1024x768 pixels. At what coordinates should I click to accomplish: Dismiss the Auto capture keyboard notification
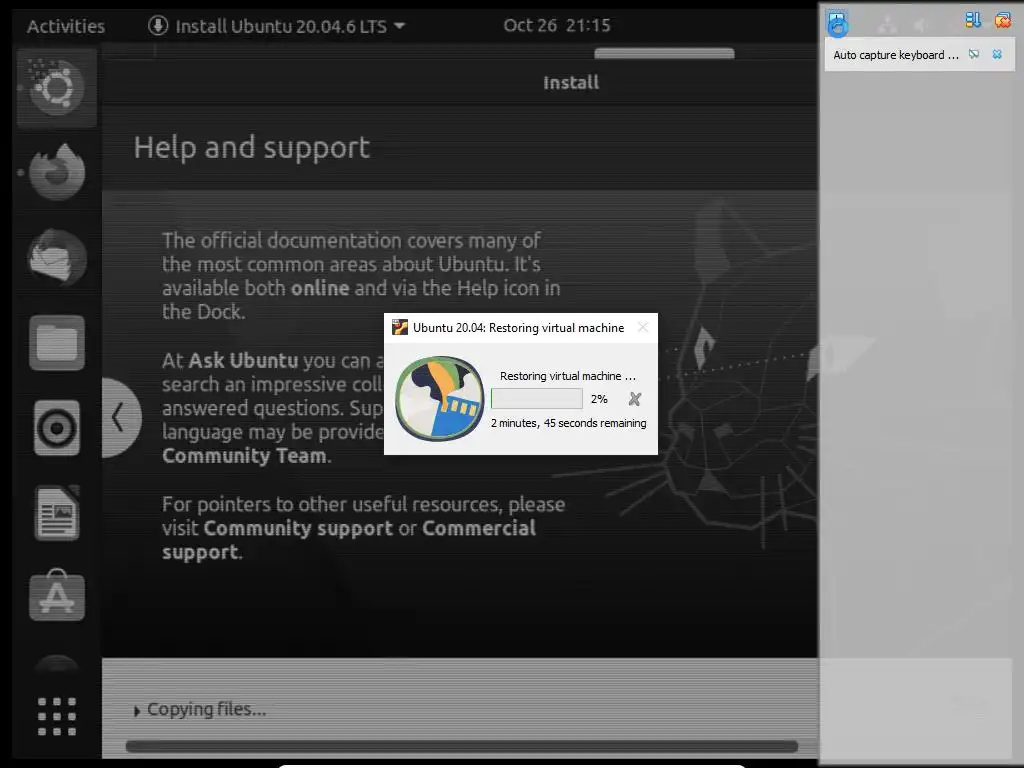pyautogui.click(x=997, y=54)
